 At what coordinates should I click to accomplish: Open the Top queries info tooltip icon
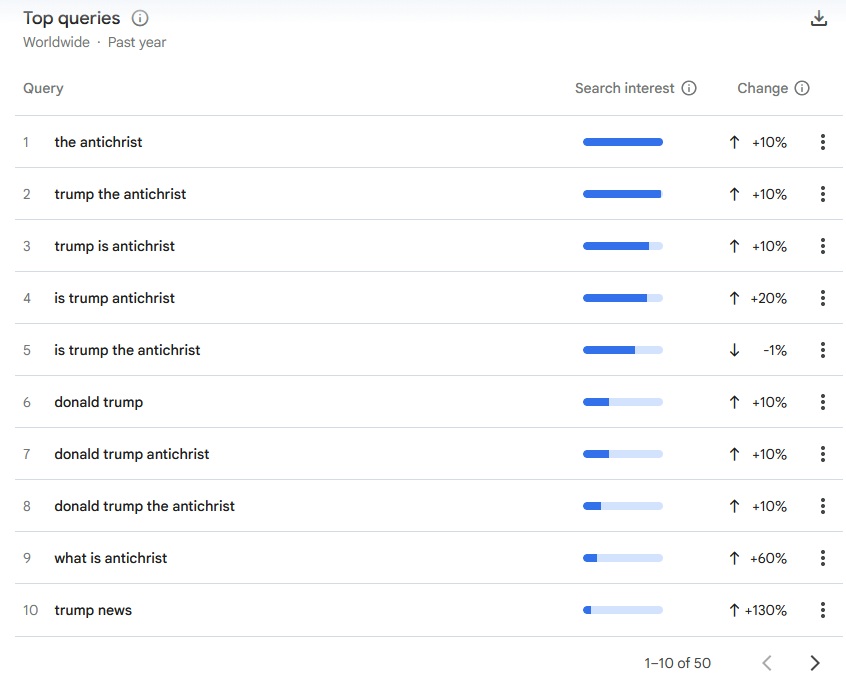pos(140,18)
